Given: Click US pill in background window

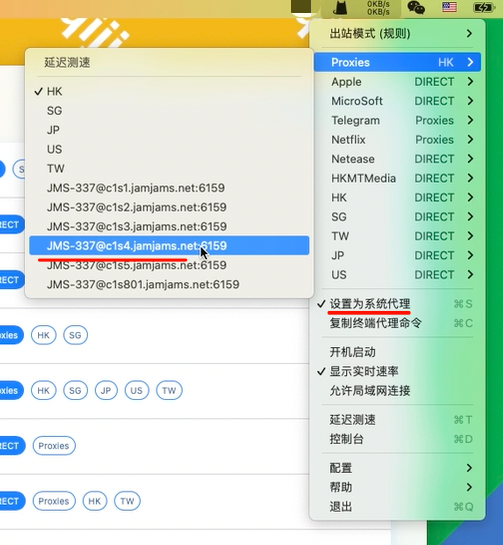Looking at the screenshot, I should pos(137,390).
